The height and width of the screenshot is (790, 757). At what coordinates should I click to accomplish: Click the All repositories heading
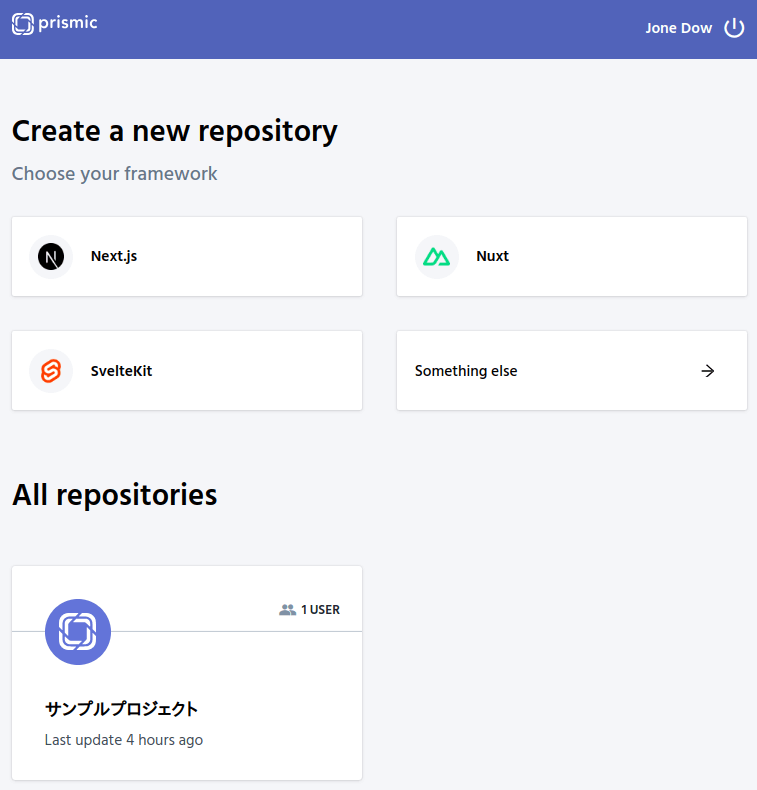(x=115, y=495)
